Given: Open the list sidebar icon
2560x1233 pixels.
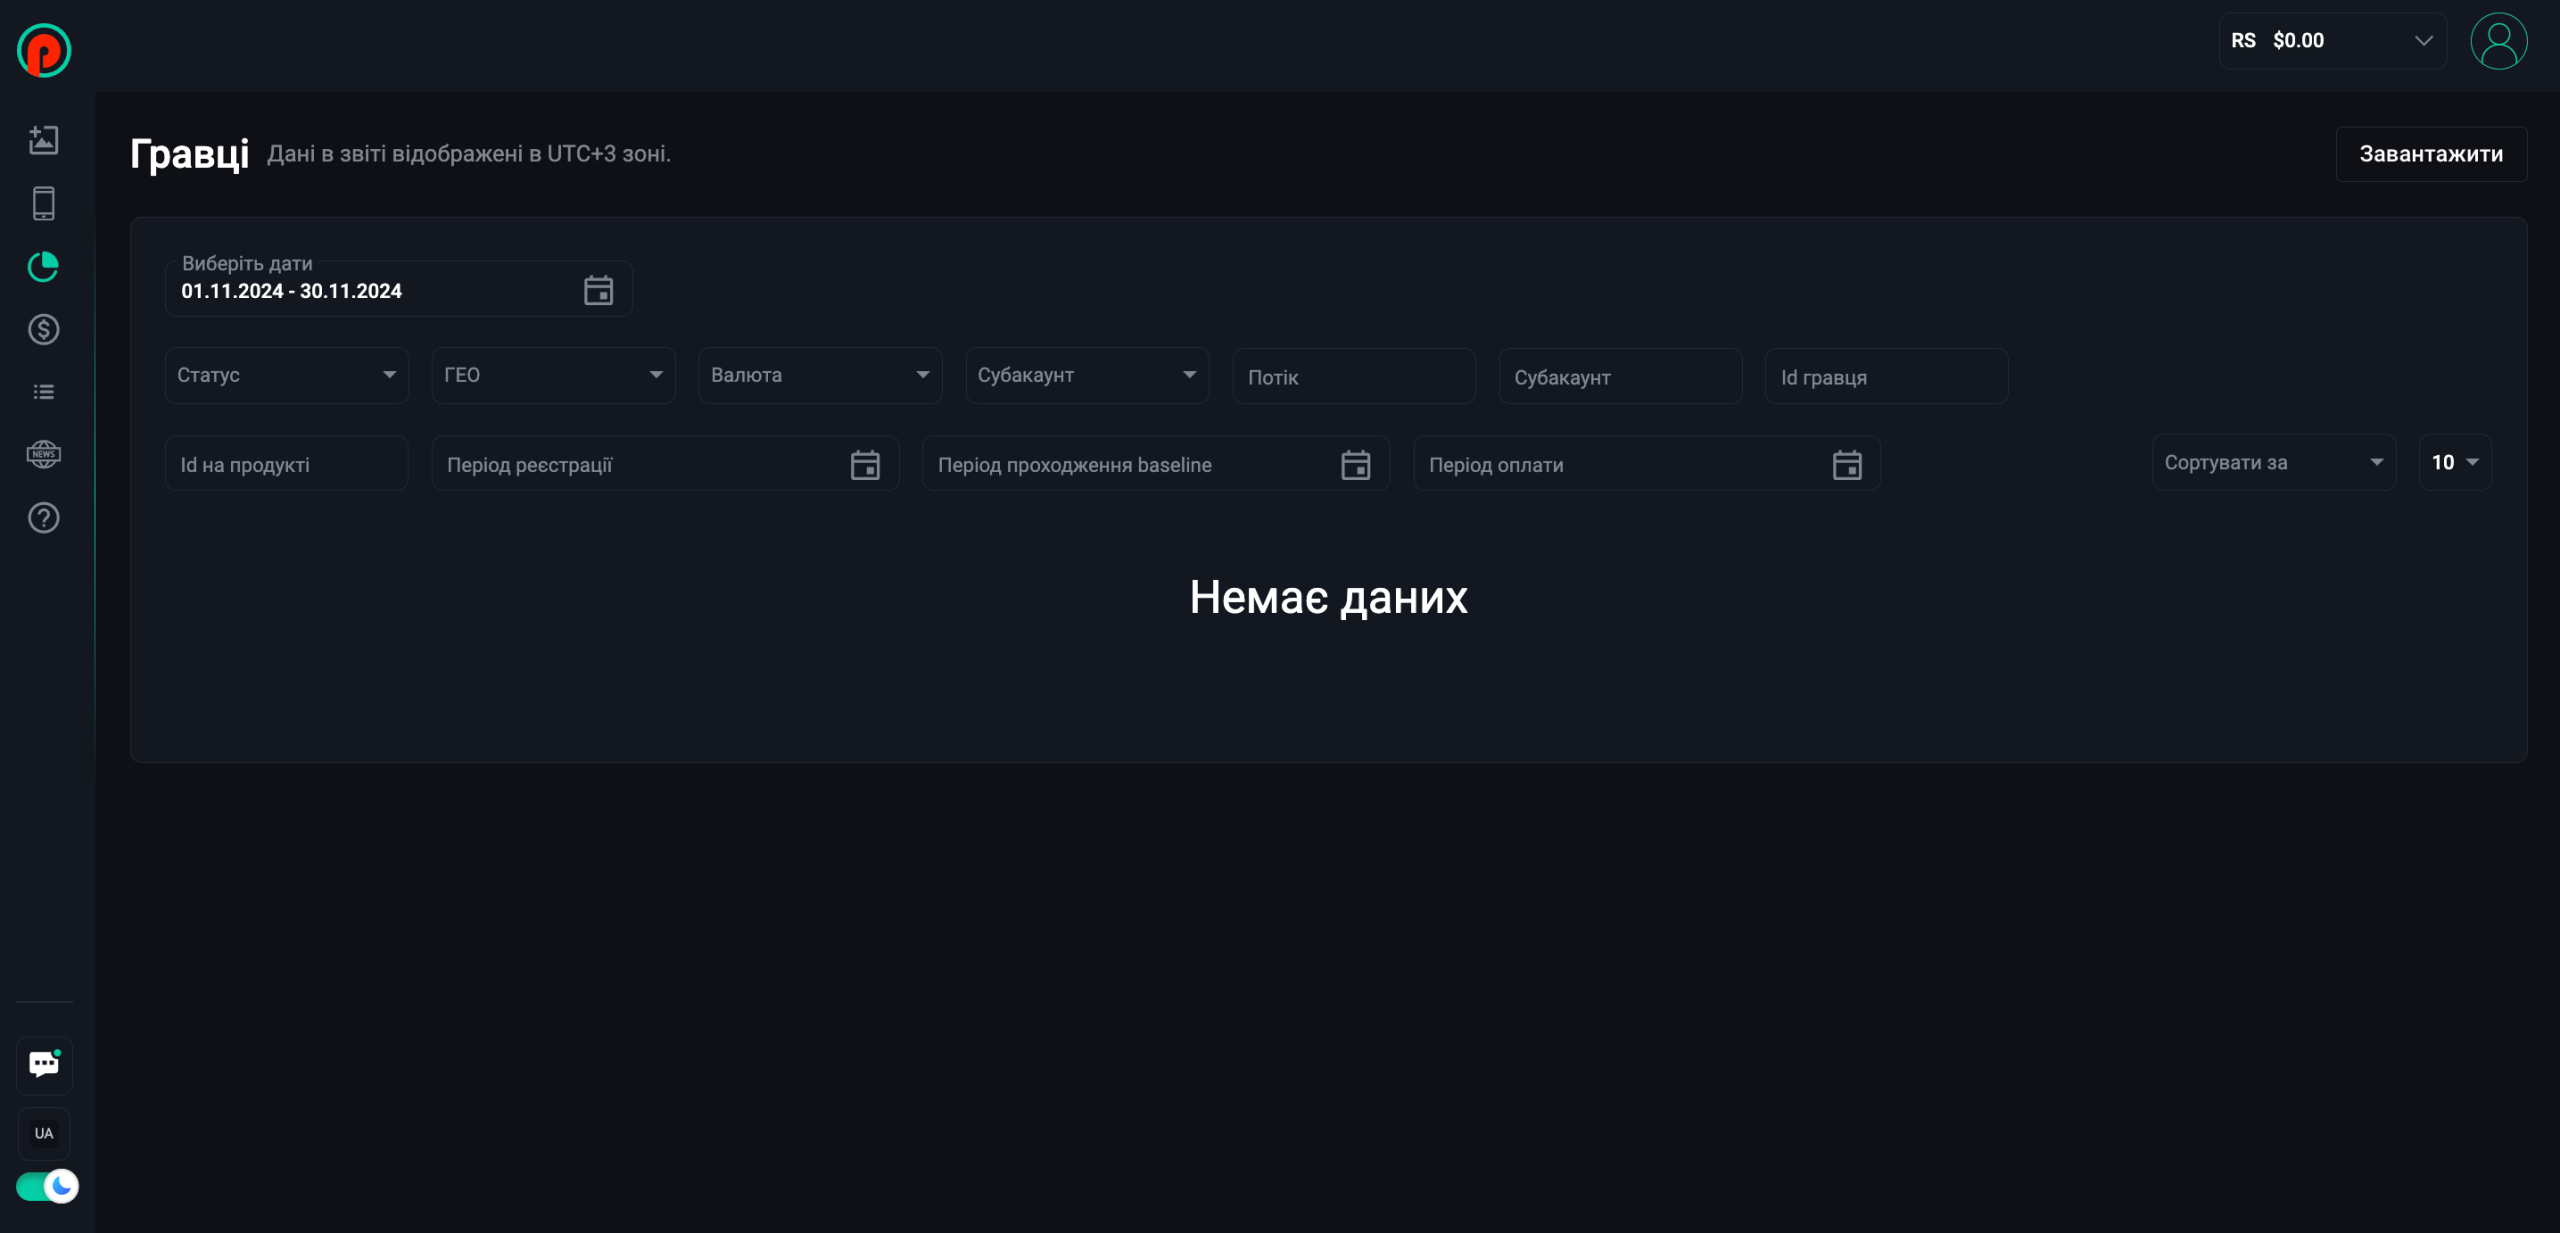Looking at the screenshot, I should pyautogui.click(x=43, y=392).
